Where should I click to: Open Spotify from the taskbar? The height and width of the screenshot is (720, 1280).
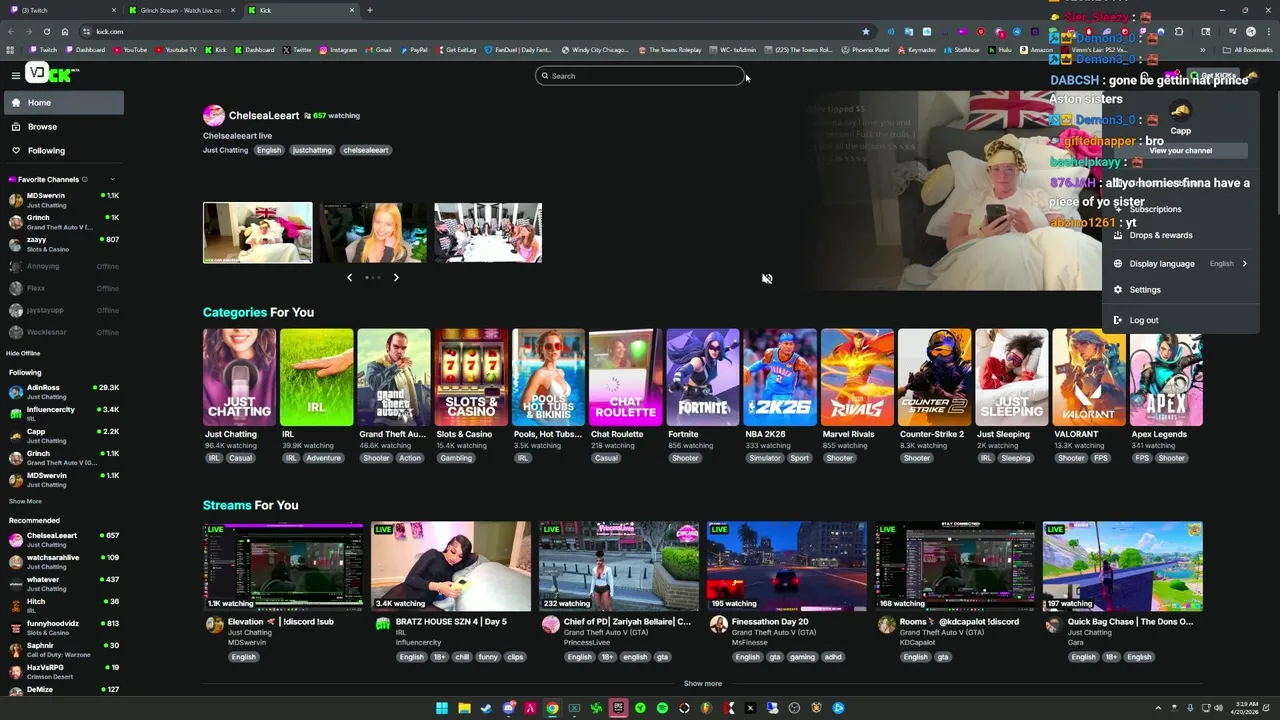coord(662,708)
